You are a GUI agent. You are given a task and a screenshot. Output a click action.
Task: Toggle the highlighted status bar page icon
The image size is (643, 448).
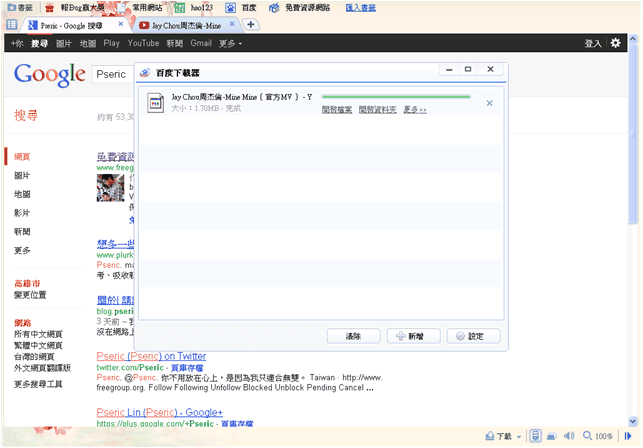[535, 436]
